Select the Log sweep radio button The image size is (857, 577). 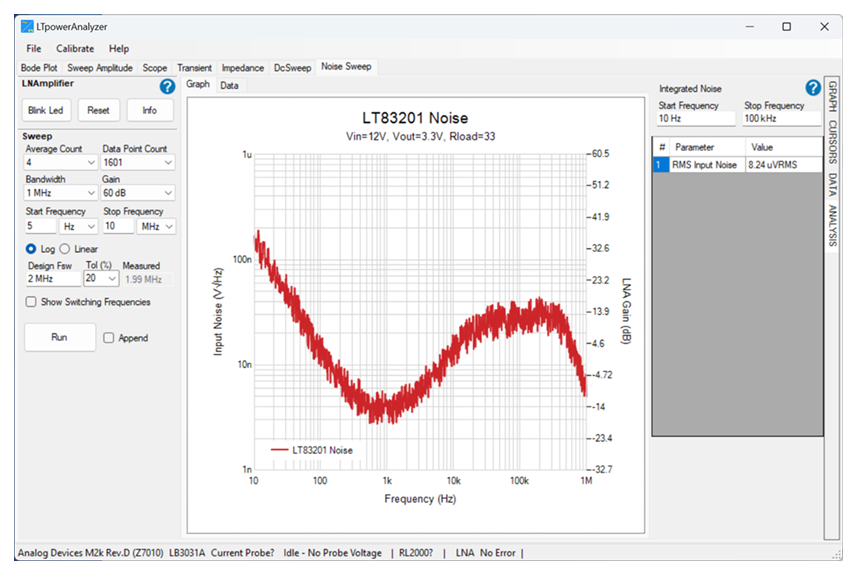coord(31,249)
